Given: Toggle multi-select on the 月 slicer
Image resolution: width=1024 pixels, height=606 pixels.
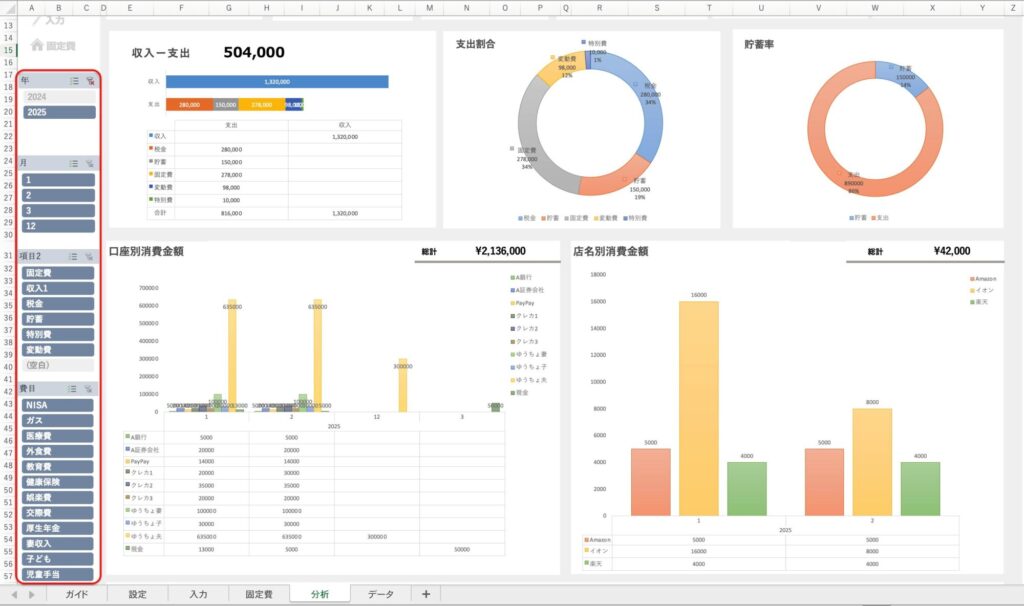Looking at the screenshot, I should pos(74,163).
